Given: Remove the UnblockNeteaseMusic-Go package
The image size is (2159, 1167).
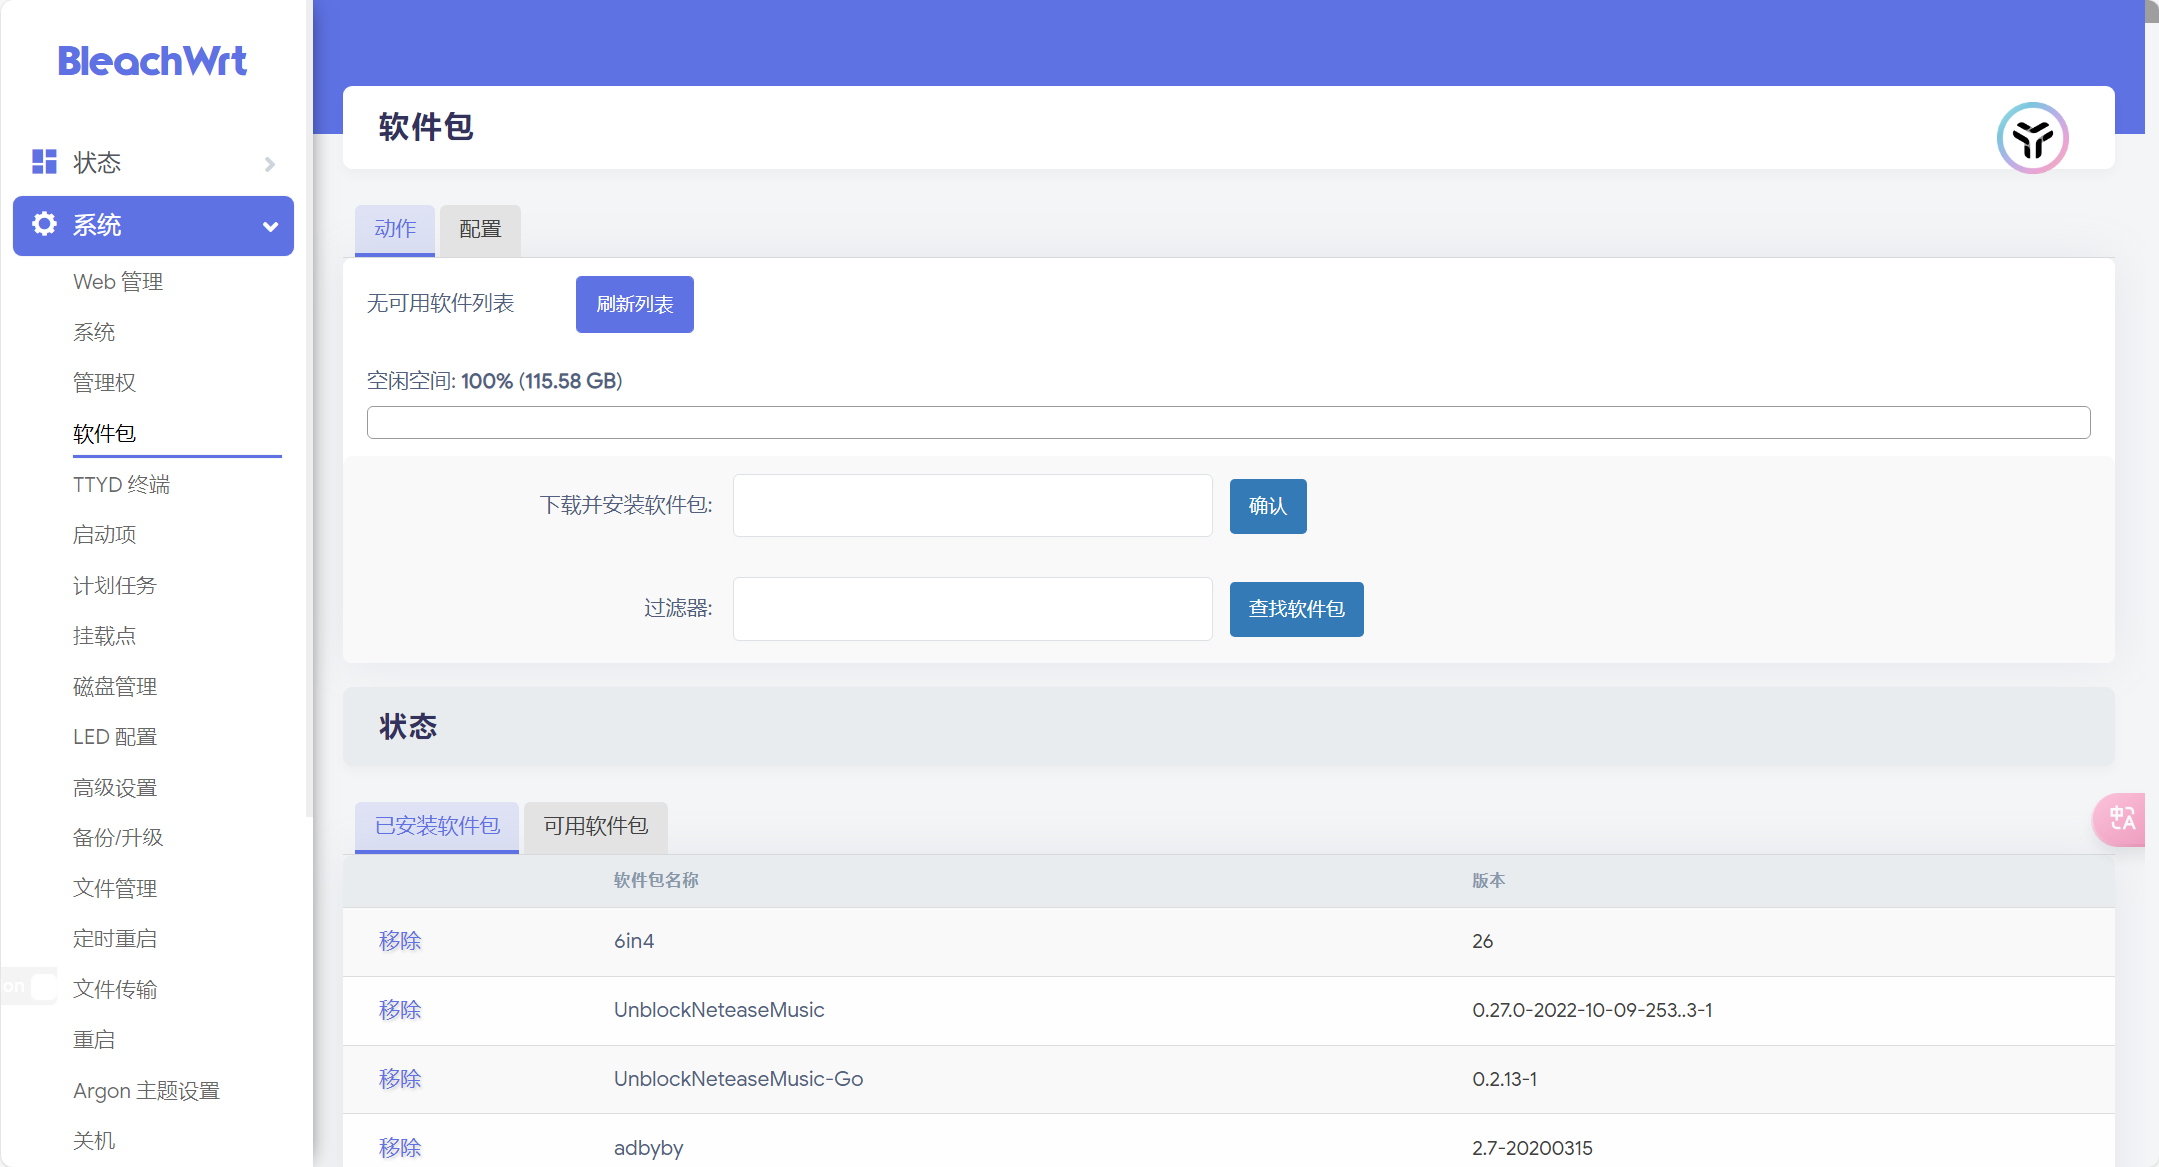Looking at the screenshot, I should pos(400,1079).
